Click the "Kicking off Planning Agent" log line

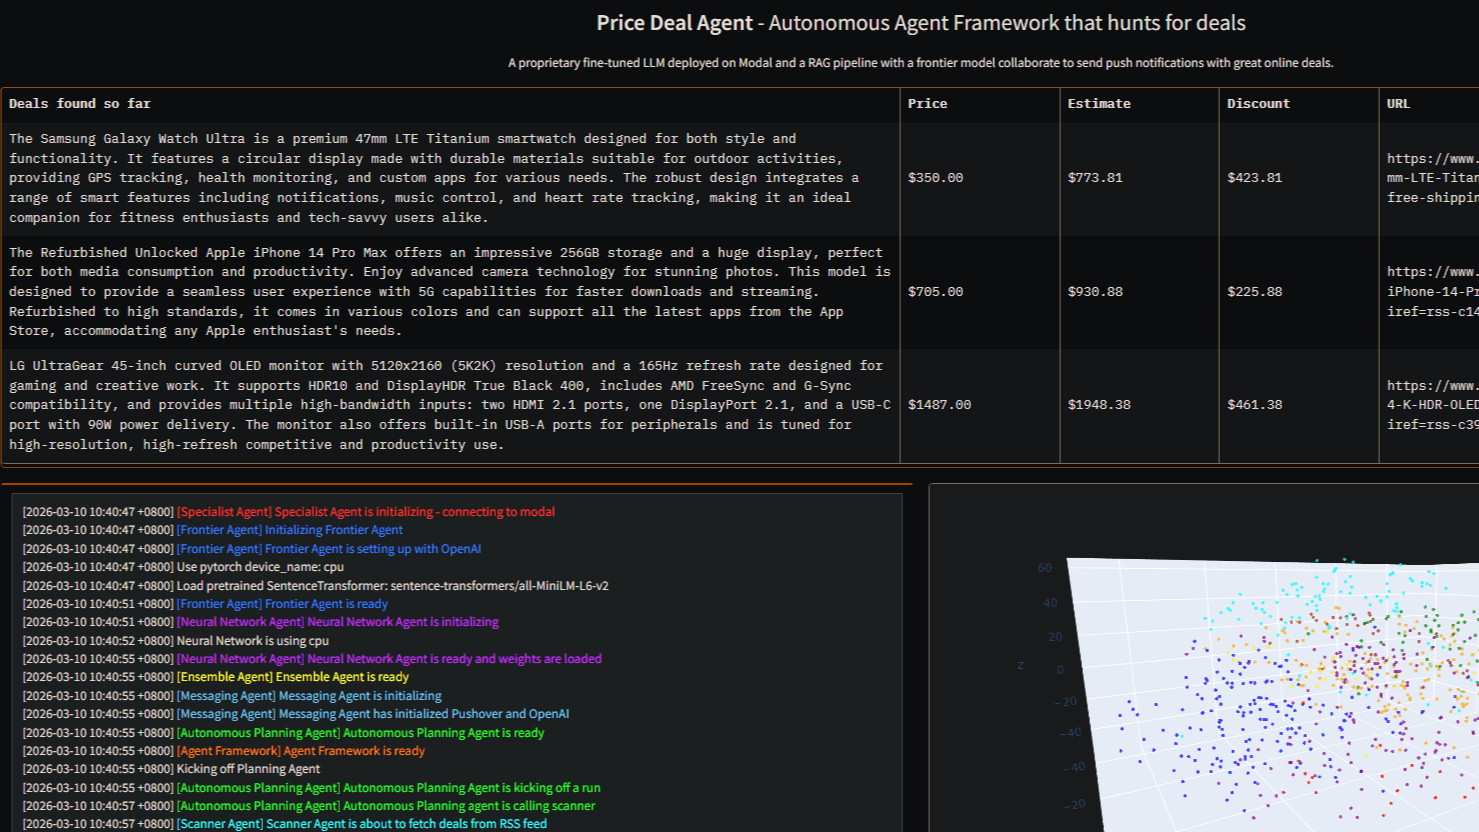tap(171, 769)
